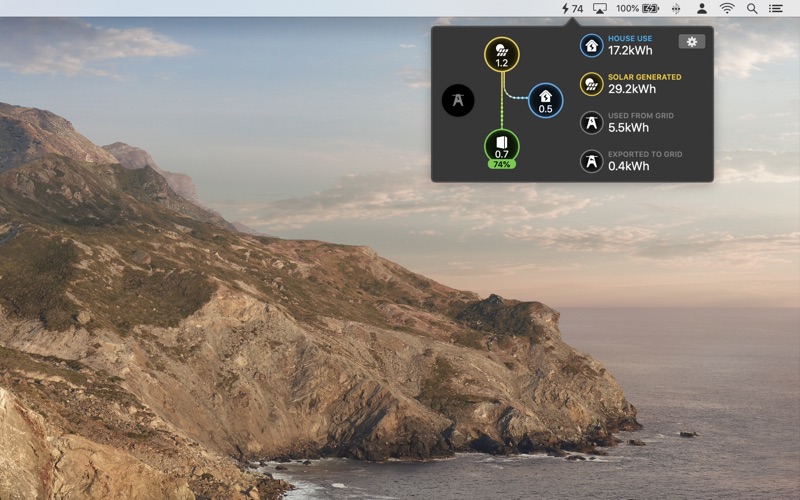The height and width of the screenshot is (500, 800).
Task: Open the settings gear in the energy popup
Action: click(x=691, y=42)
